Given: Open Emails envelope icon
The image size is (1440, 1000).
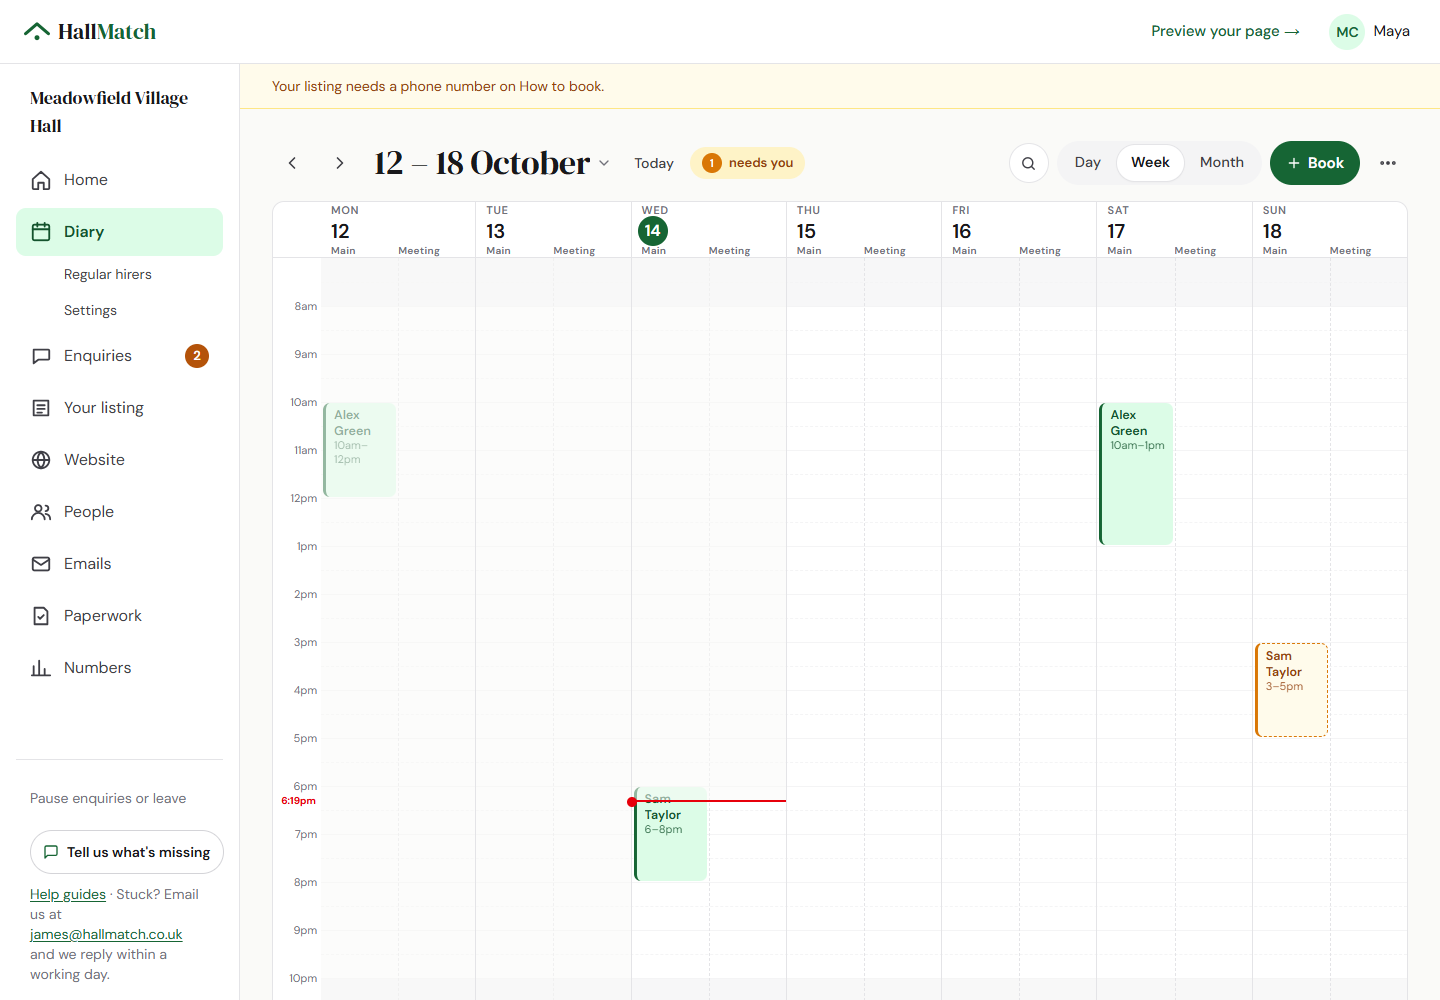Looking at the screenshot, I should 41,564.
